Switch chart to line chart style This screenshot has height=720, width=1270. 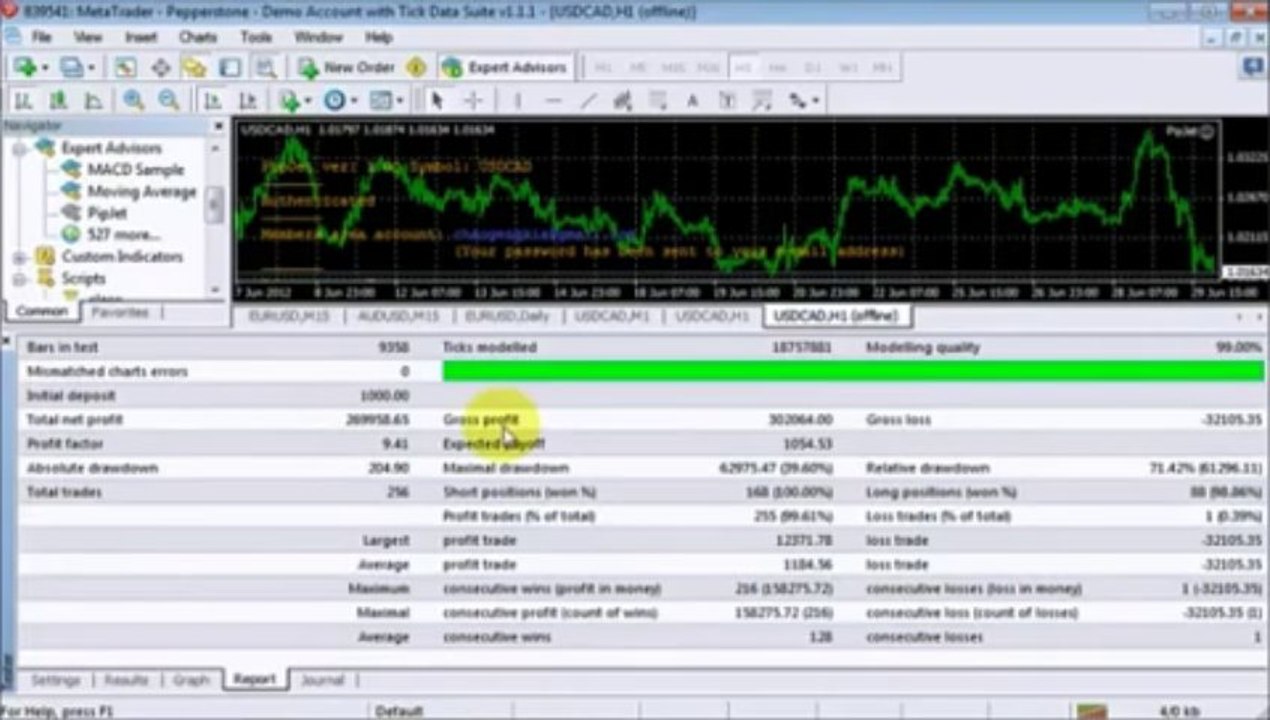[x=93, y=100]
